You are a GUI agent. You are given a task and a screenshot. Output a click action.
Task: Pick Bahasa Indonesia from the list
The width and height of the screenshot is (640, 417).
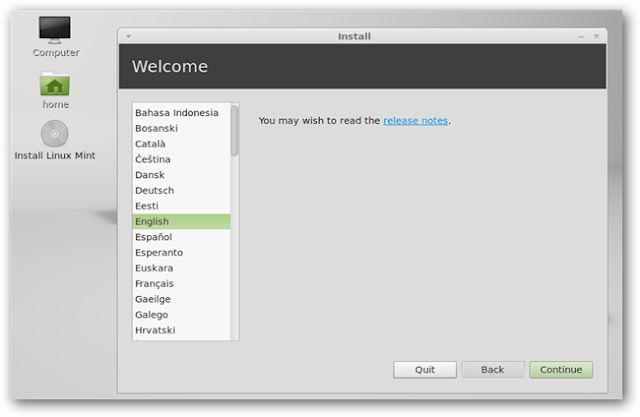coord(181,113)
